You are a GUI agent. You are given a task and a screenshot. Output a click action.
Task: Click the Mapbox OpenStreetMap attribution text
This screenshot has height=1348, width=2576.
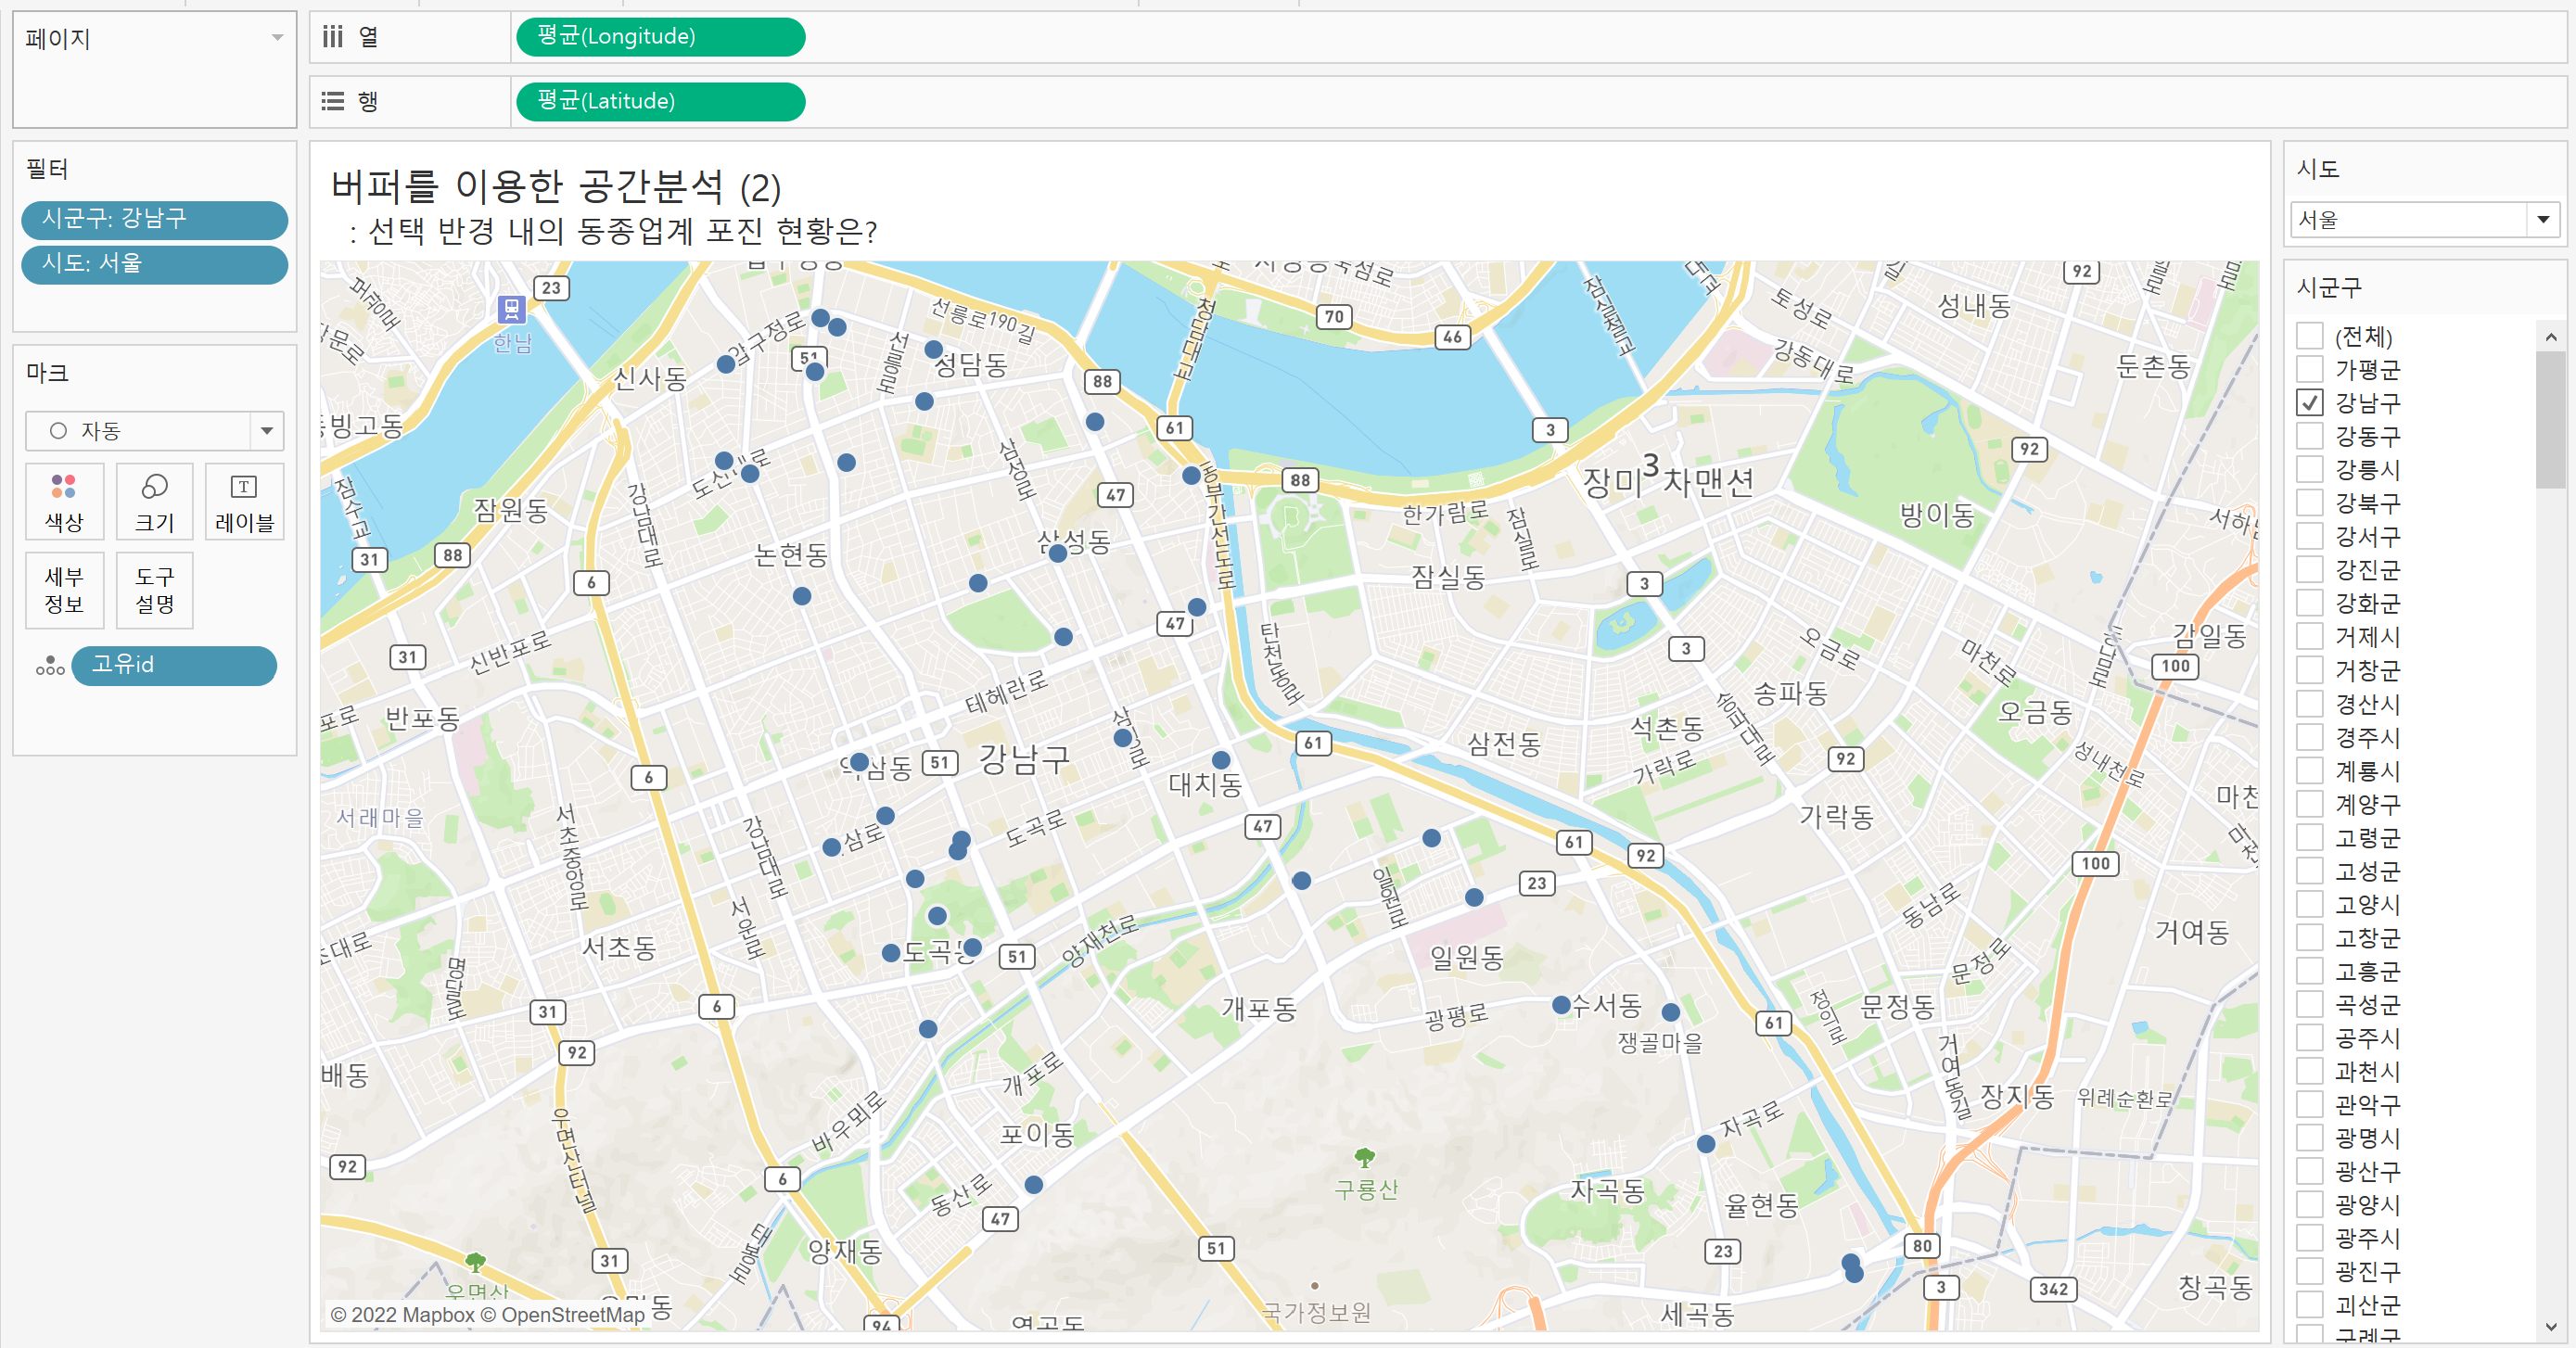point(488,1314)
